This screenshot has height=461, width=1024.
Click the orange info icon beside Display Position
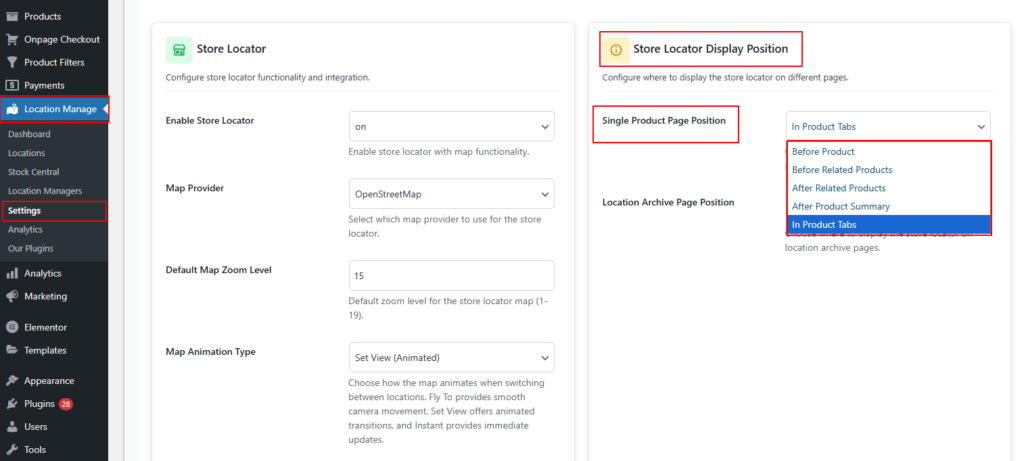pos(615,49)
